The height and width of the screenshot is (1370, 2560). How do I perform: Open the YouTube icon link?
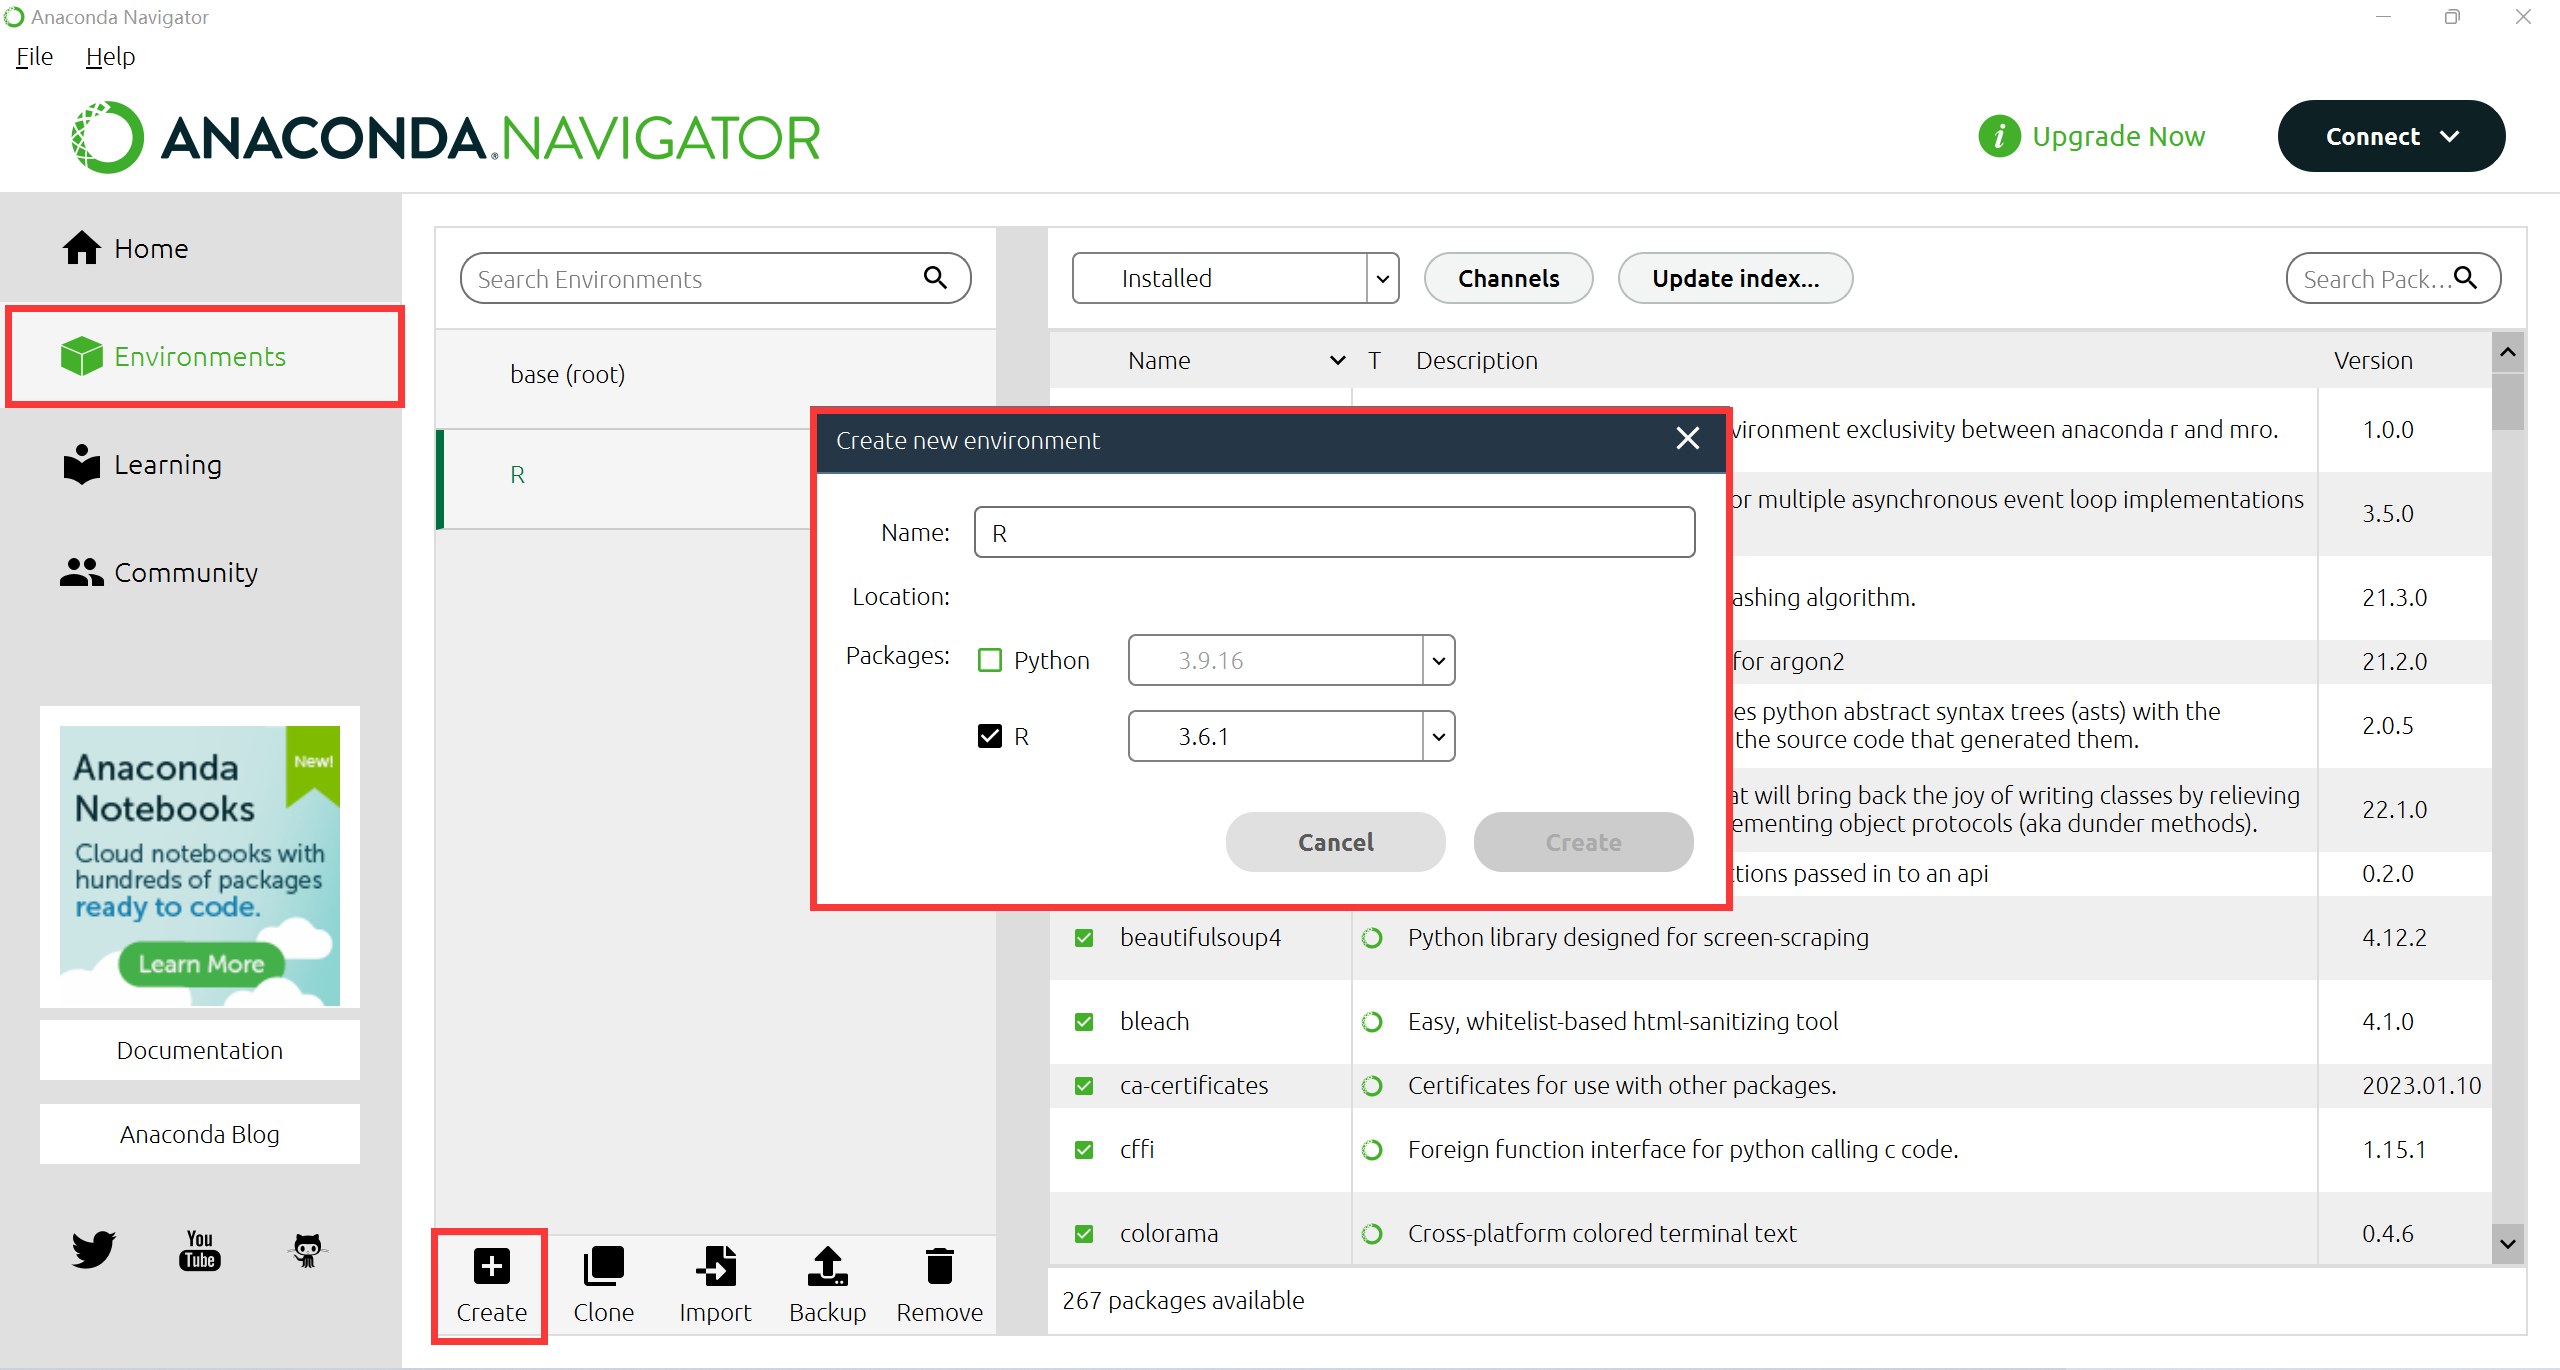(200, 1249)
